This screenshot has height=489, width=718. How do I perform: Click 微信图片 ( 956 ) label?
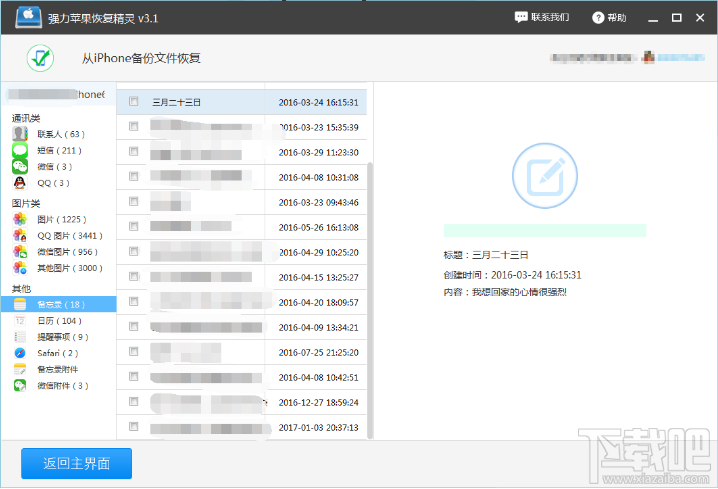[x=67, y=252]
